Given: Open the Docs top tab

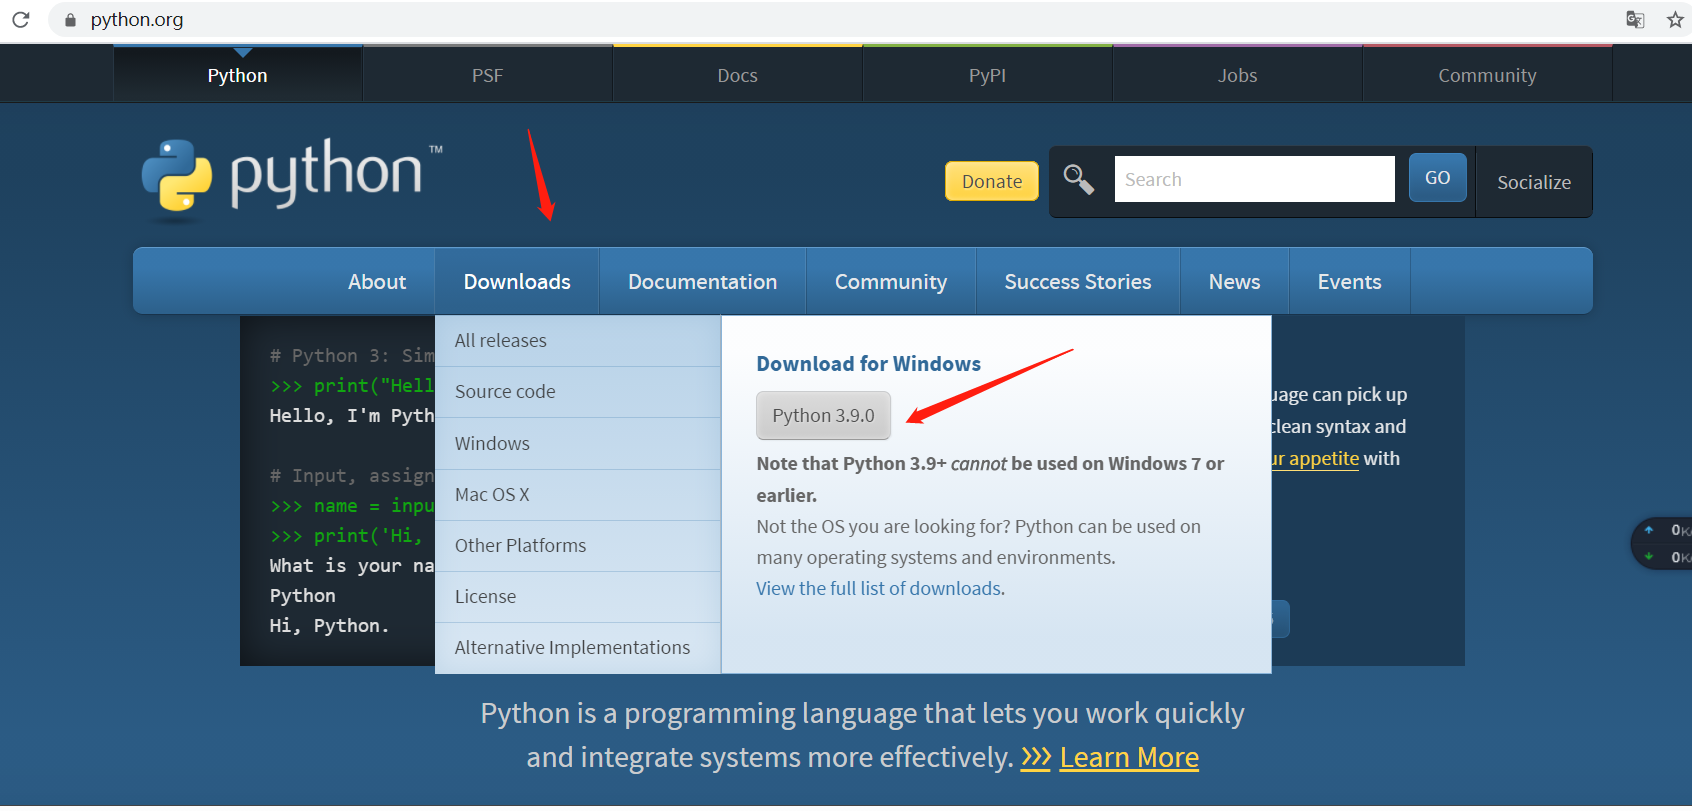Looking at the screenshot, I should (x=737, y=75).
